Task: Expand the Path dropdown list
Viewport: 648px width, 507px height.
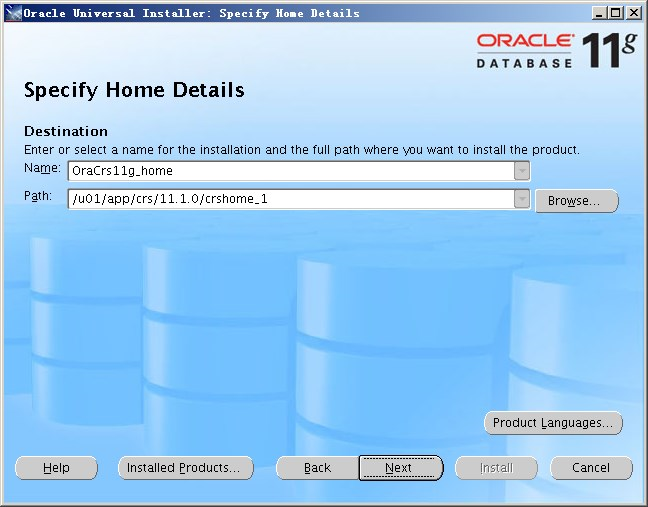Action: (x=521, y=199)
